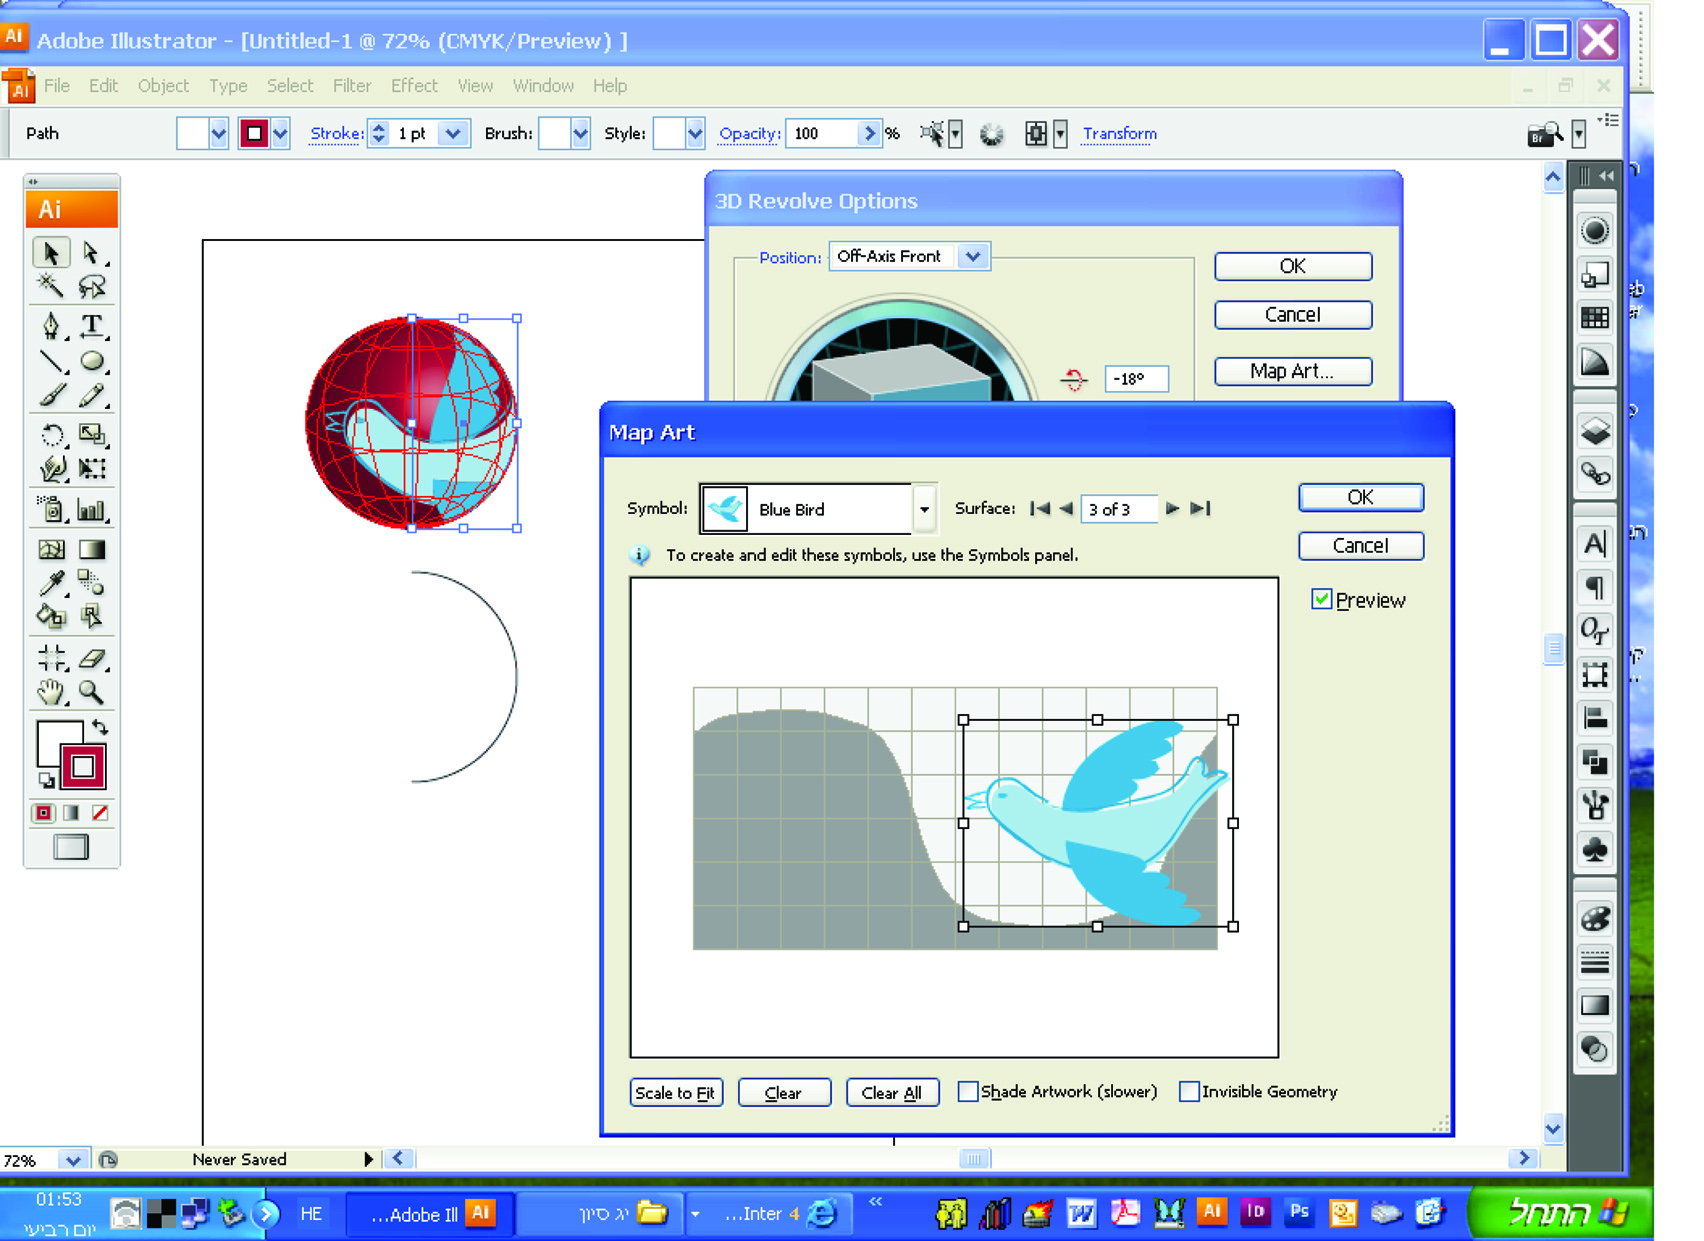The width and height of the screenshot is (1704, 1241).
Task: Open the File menu
Action: point(57,86)
